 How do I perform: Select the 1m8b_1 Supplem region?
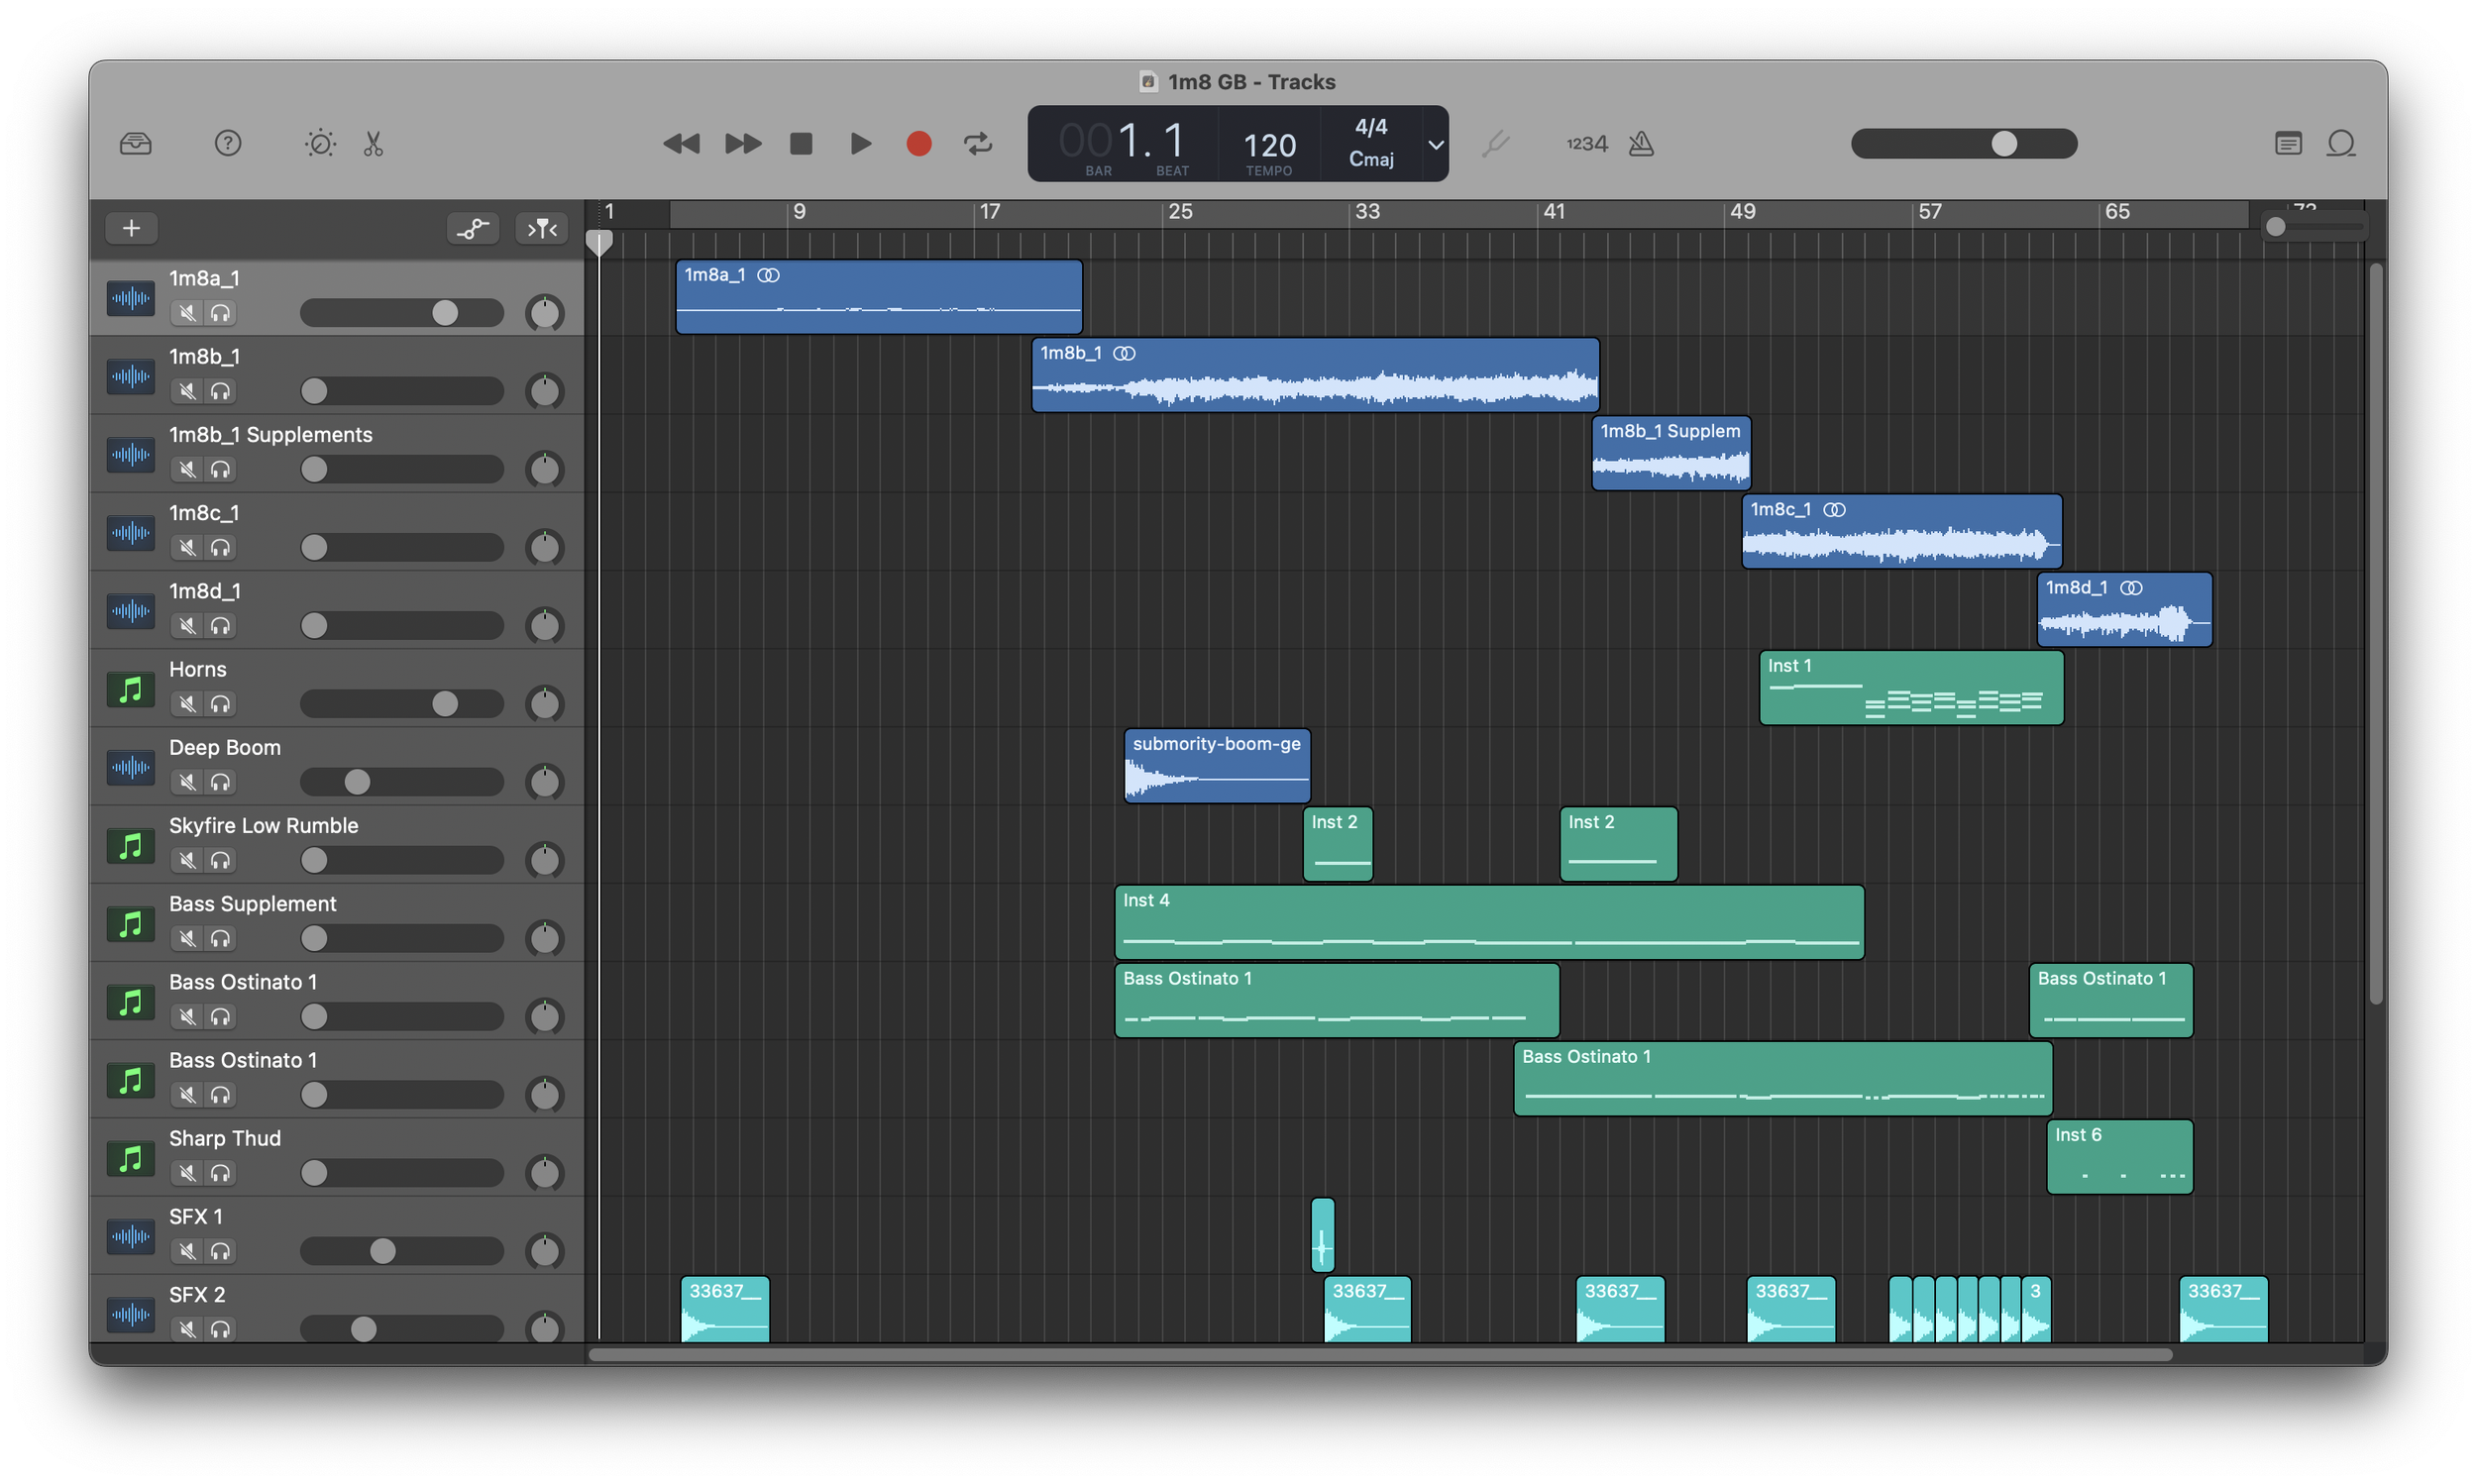pyautogui.click(x=1671, y=453)
